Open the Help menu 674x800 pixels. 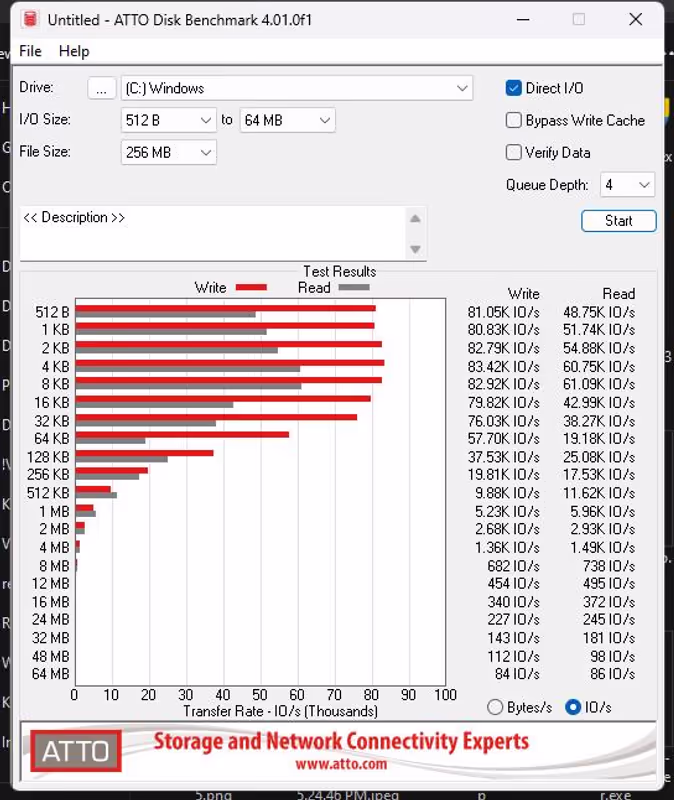point(74,51)
